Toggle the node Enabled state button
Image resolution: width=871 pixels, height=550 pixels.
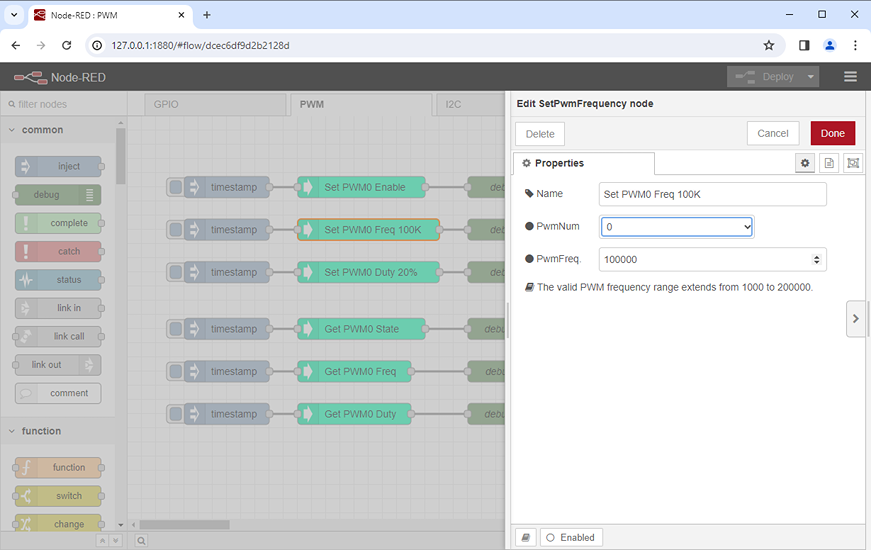pos(571,537)
